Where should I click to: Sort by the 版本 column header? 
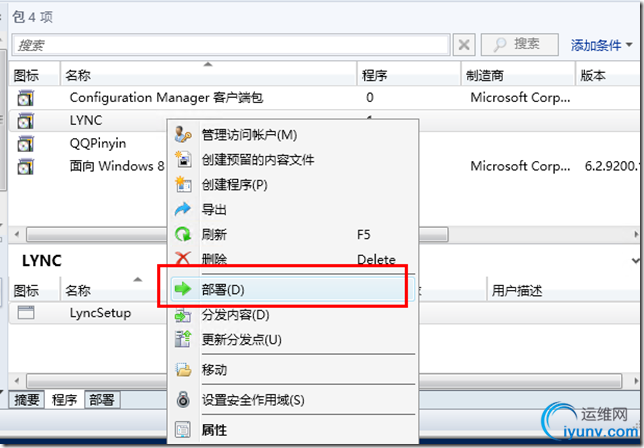point(609,75)
